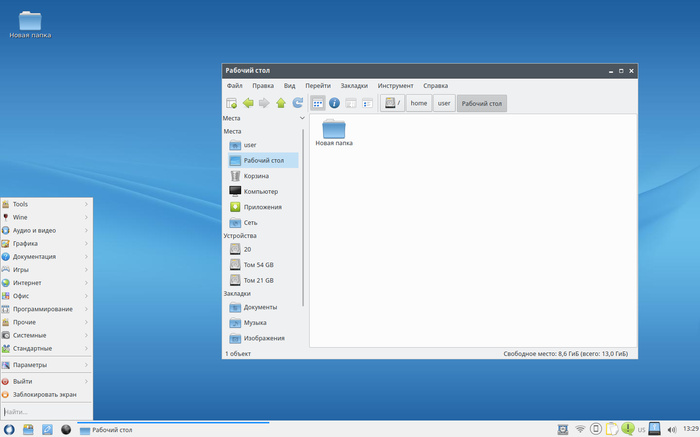Switch to icon view mode
This screenshot has width=700, height=437.
tap(318, 103)
